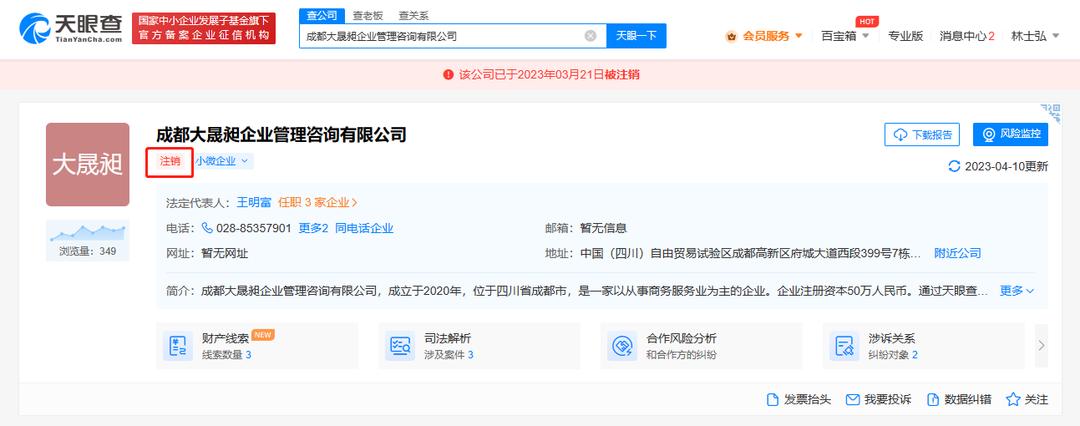Image resolution: width=1080 pixels, height=426 pixels.
Task: Click the next arrow on the cards carousel
Action: [x=1041, y=345]
